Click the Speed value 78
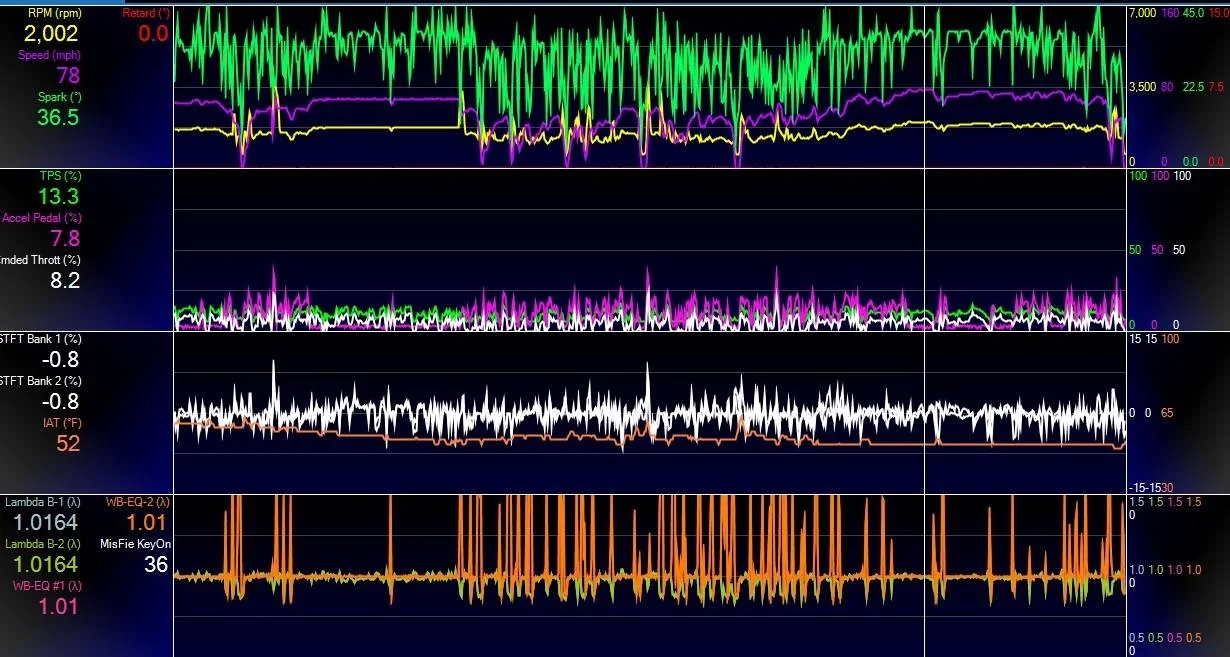This screenshot has height=657, width=1230. pos(68,75)
